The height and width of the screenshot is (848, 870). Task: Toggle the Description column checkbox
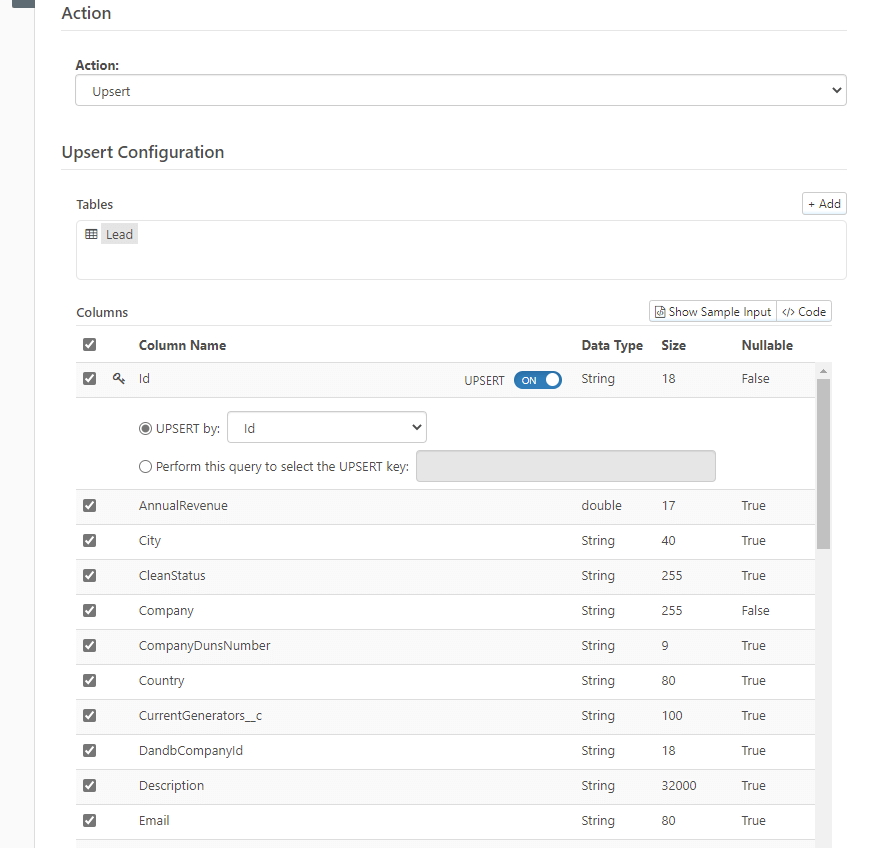coord(89,786)
